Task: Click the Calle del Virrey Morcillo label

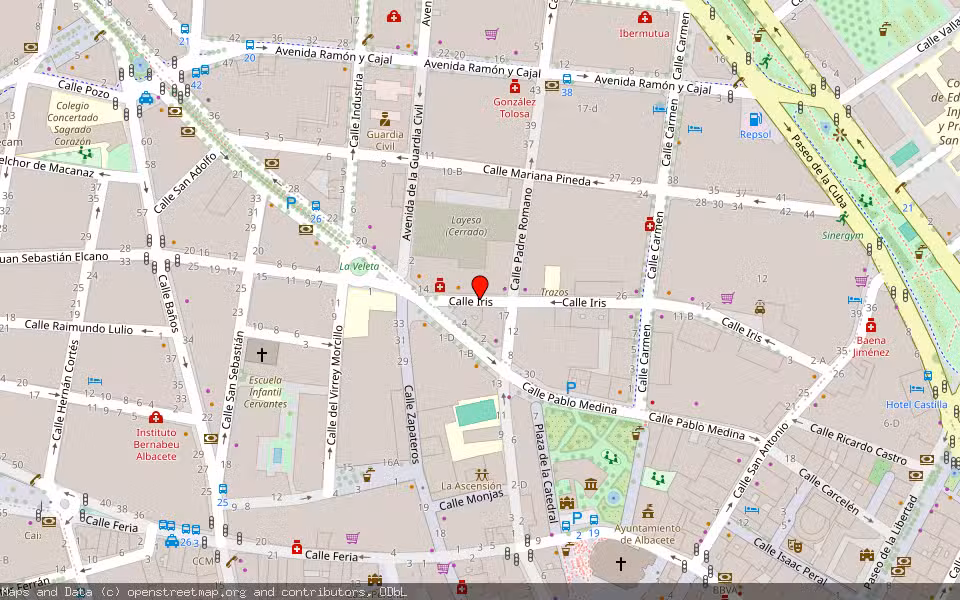Action: [x=335, y=385]
